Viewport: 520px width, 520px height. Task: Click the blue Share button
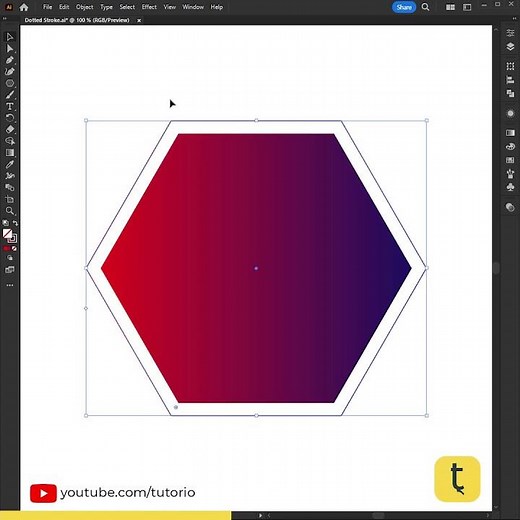(404, 7)
